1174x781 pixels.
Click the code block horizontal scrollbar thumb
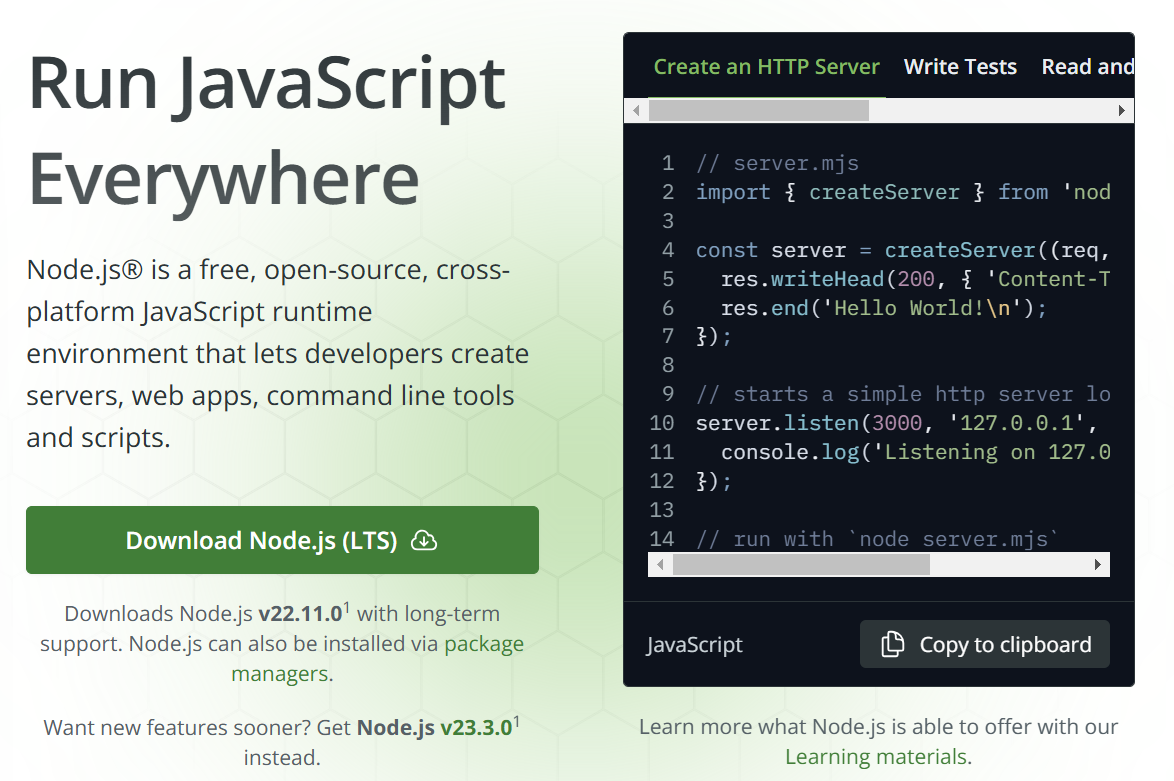tap(801, 565)
